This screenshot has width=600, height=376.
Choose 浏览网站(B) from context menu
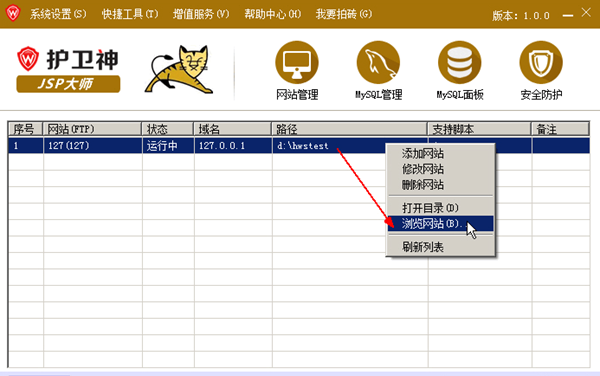pyautogui.click(x=440, y=223)
